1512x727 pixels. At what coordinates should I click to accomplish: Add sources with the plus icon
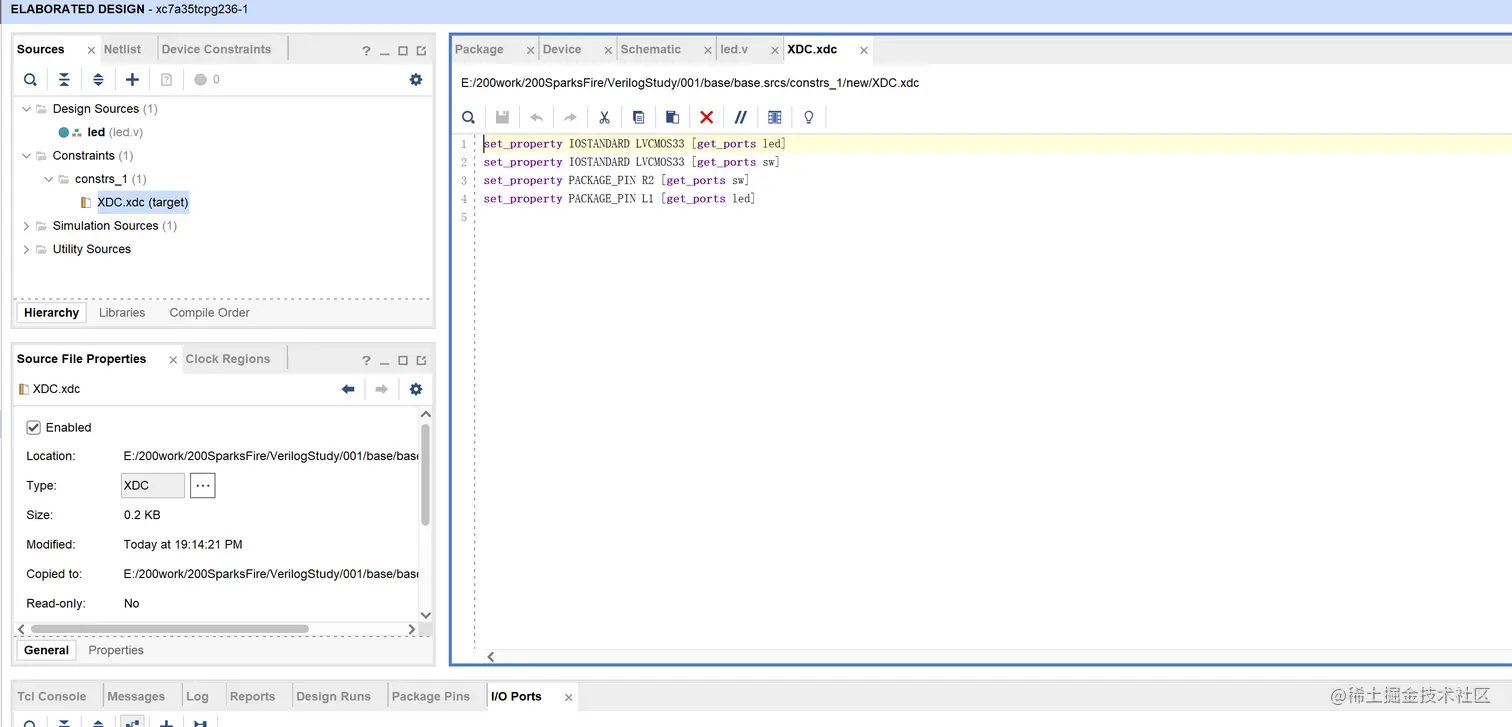pyautogui.click(x=132, y=80)
